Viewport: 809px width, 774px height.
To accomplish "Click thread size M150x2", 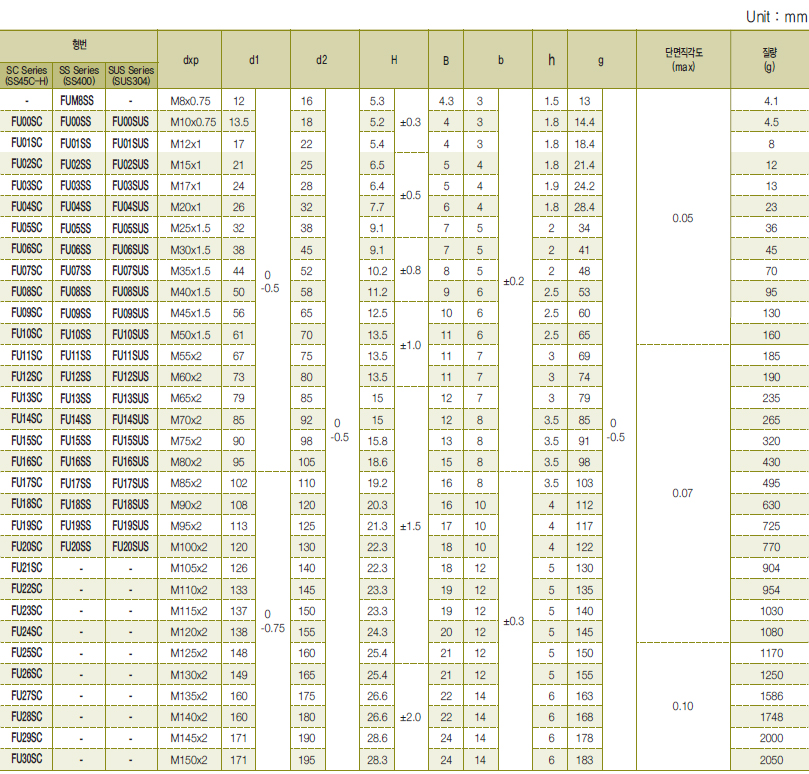I will pyautogui.click(x=189, y=760).
